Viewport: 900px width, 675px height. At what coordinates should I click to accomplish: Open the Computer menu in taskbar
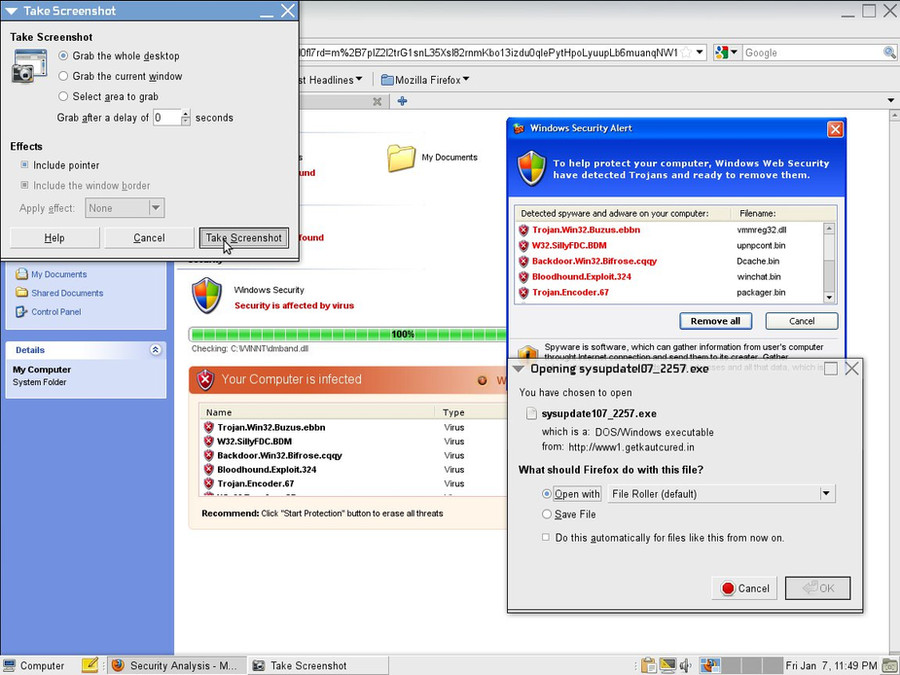point(33,665)
